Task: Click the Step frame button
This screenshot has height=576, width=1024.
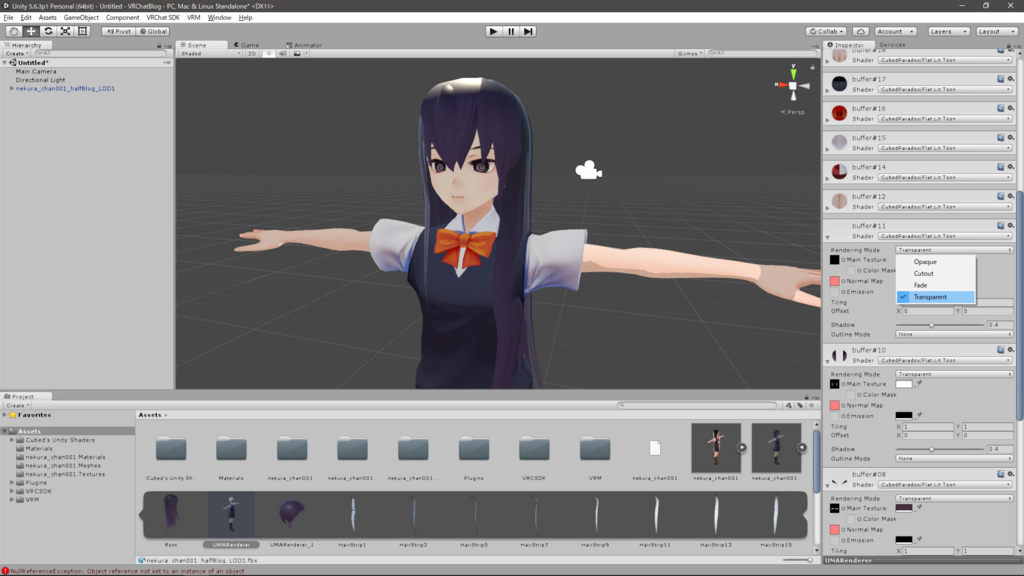Action: [x=528, y=31]
